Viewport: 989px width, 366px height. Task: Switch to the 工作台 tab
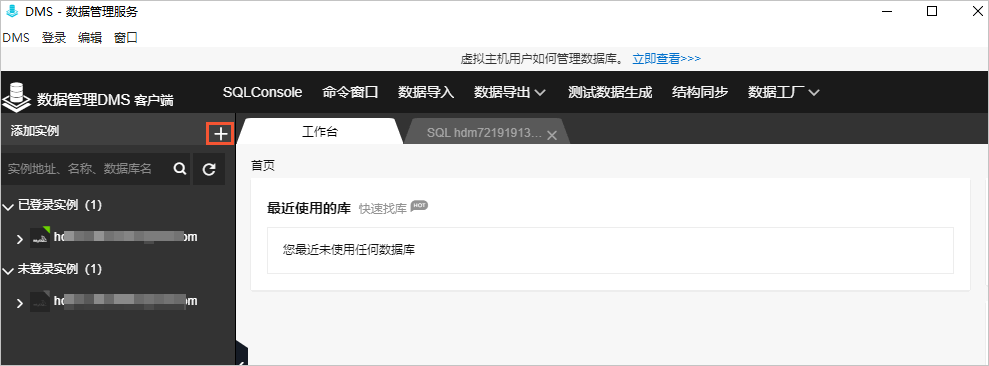pos(320,132)
